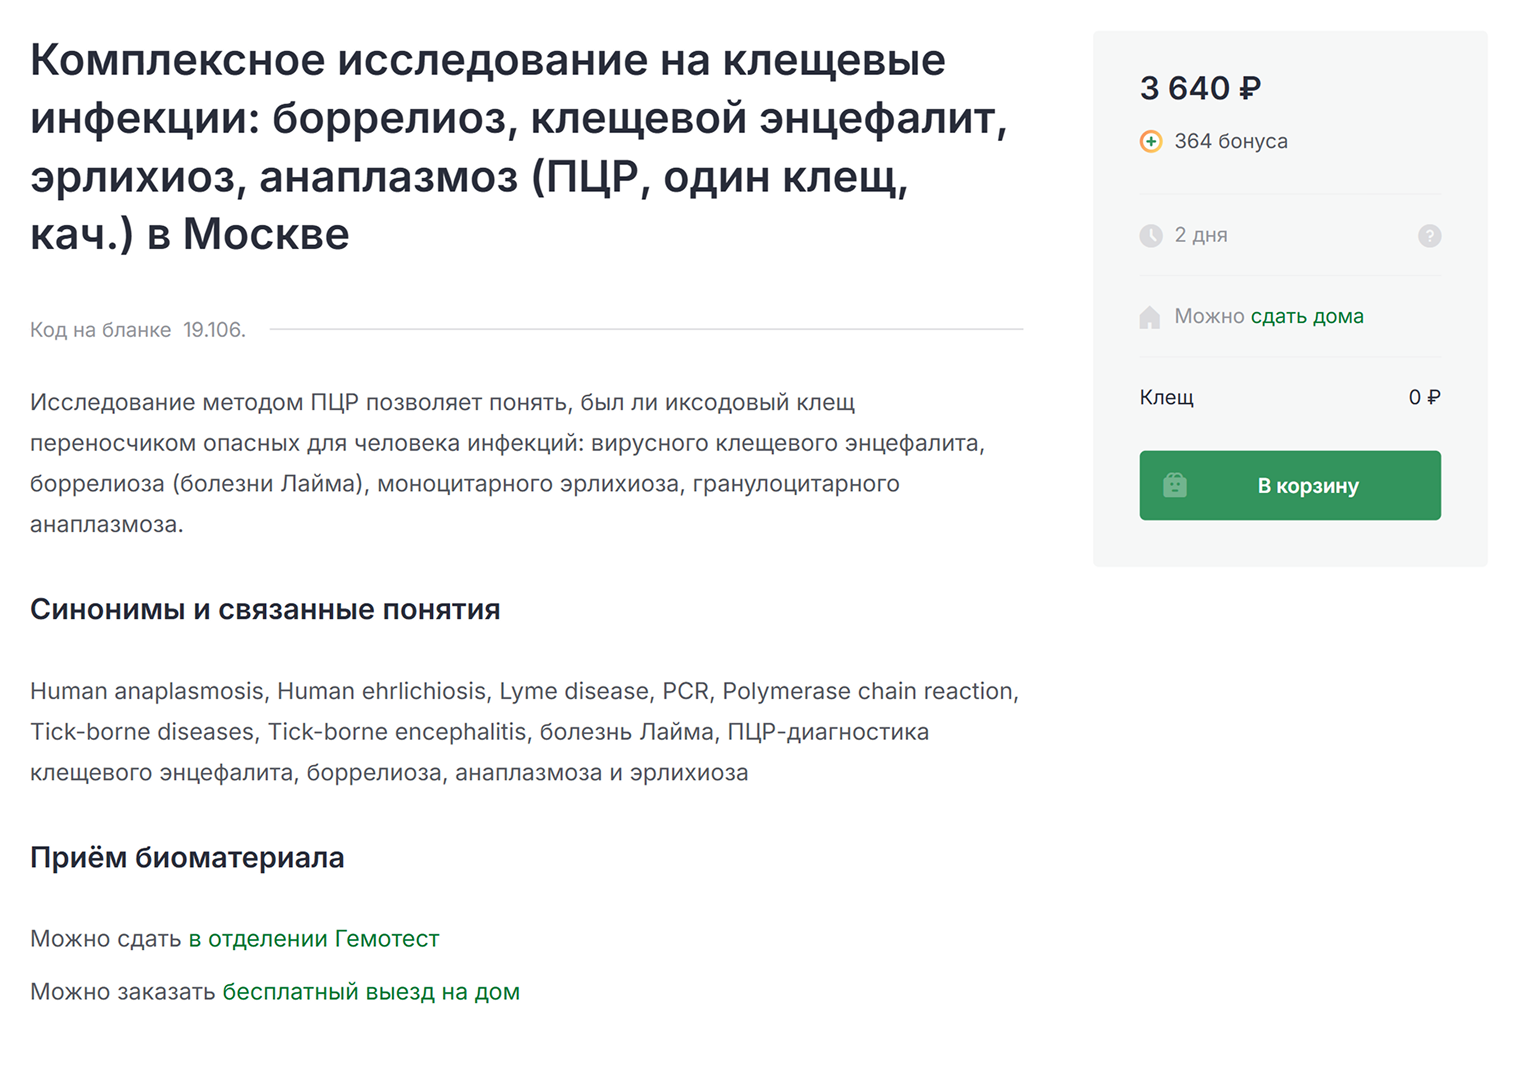Click the 2 дня turnaround text
Viewport: 1520px width, 1068px height.
[1201, 235]
